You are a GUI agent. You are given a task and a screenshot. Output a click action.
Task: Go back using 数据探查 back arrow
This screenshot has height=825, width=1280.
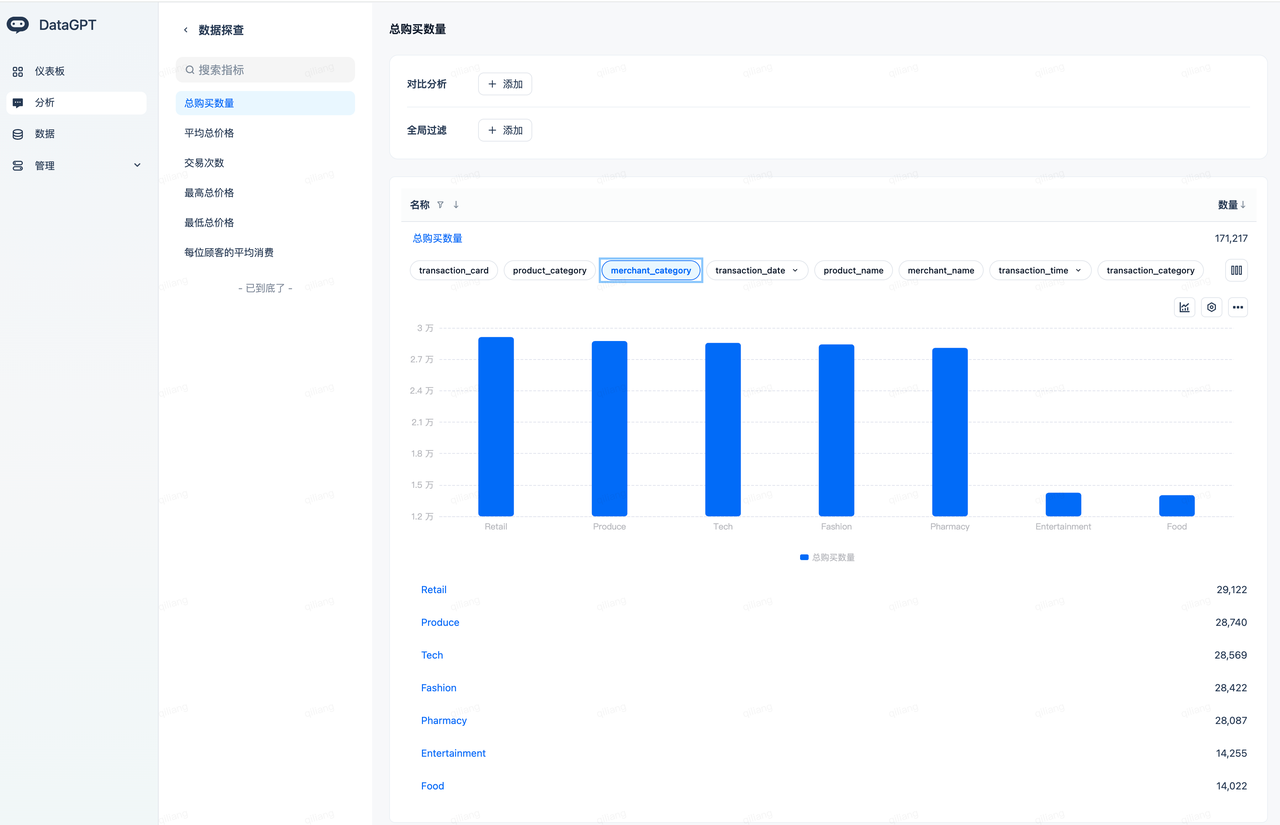[186, 30]
